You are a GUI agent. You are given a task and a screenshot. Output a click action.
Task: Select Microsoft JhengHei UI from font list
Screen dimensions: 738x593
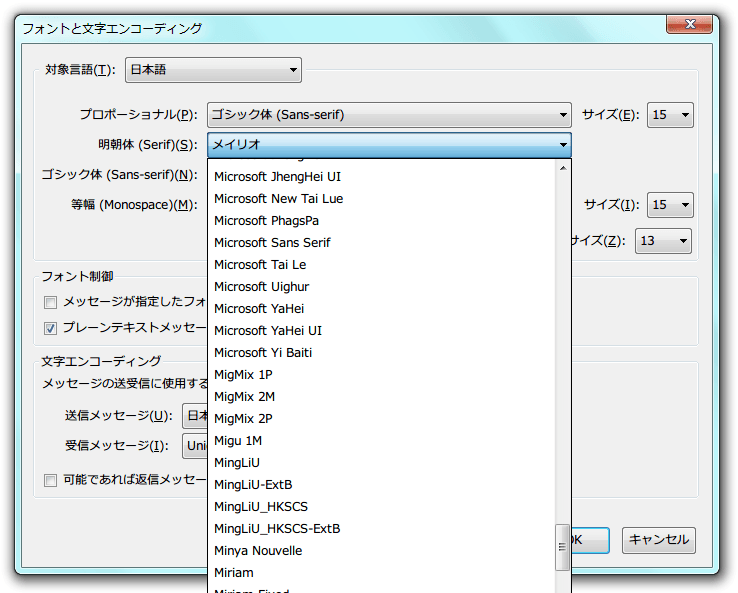pos(277,177)
